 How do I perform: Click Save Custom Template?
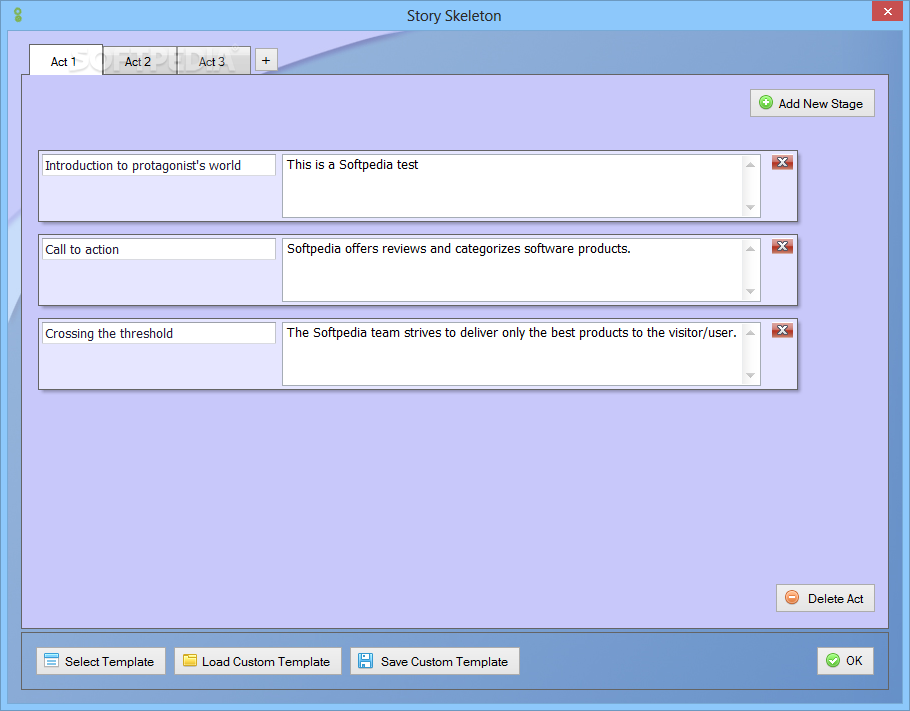(x=435, y=662)
